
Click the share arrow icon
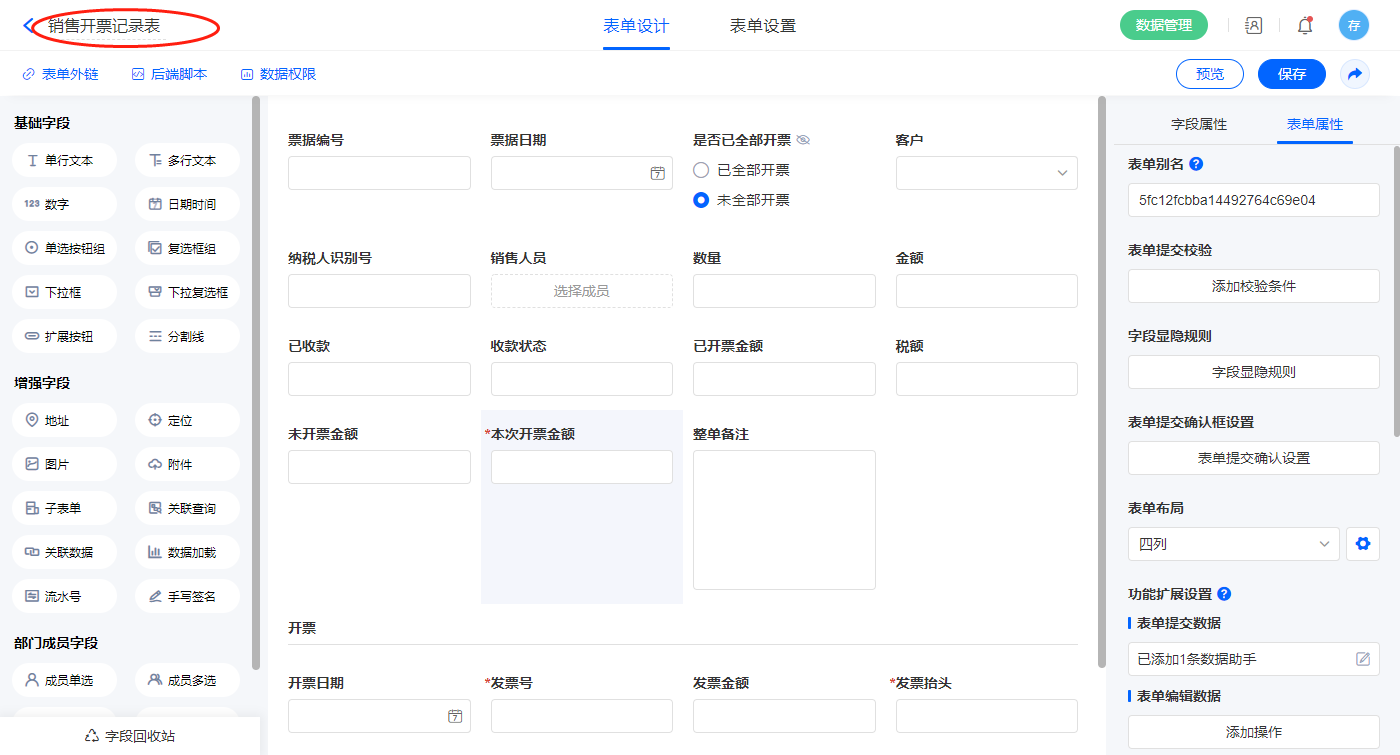[x=1355, y=74]
